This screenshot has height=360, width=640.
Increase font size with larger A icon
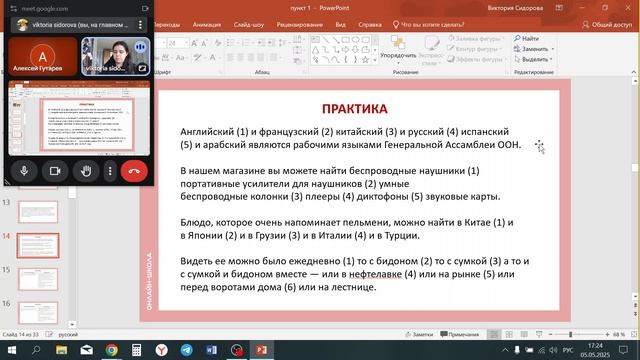[195, 43]
